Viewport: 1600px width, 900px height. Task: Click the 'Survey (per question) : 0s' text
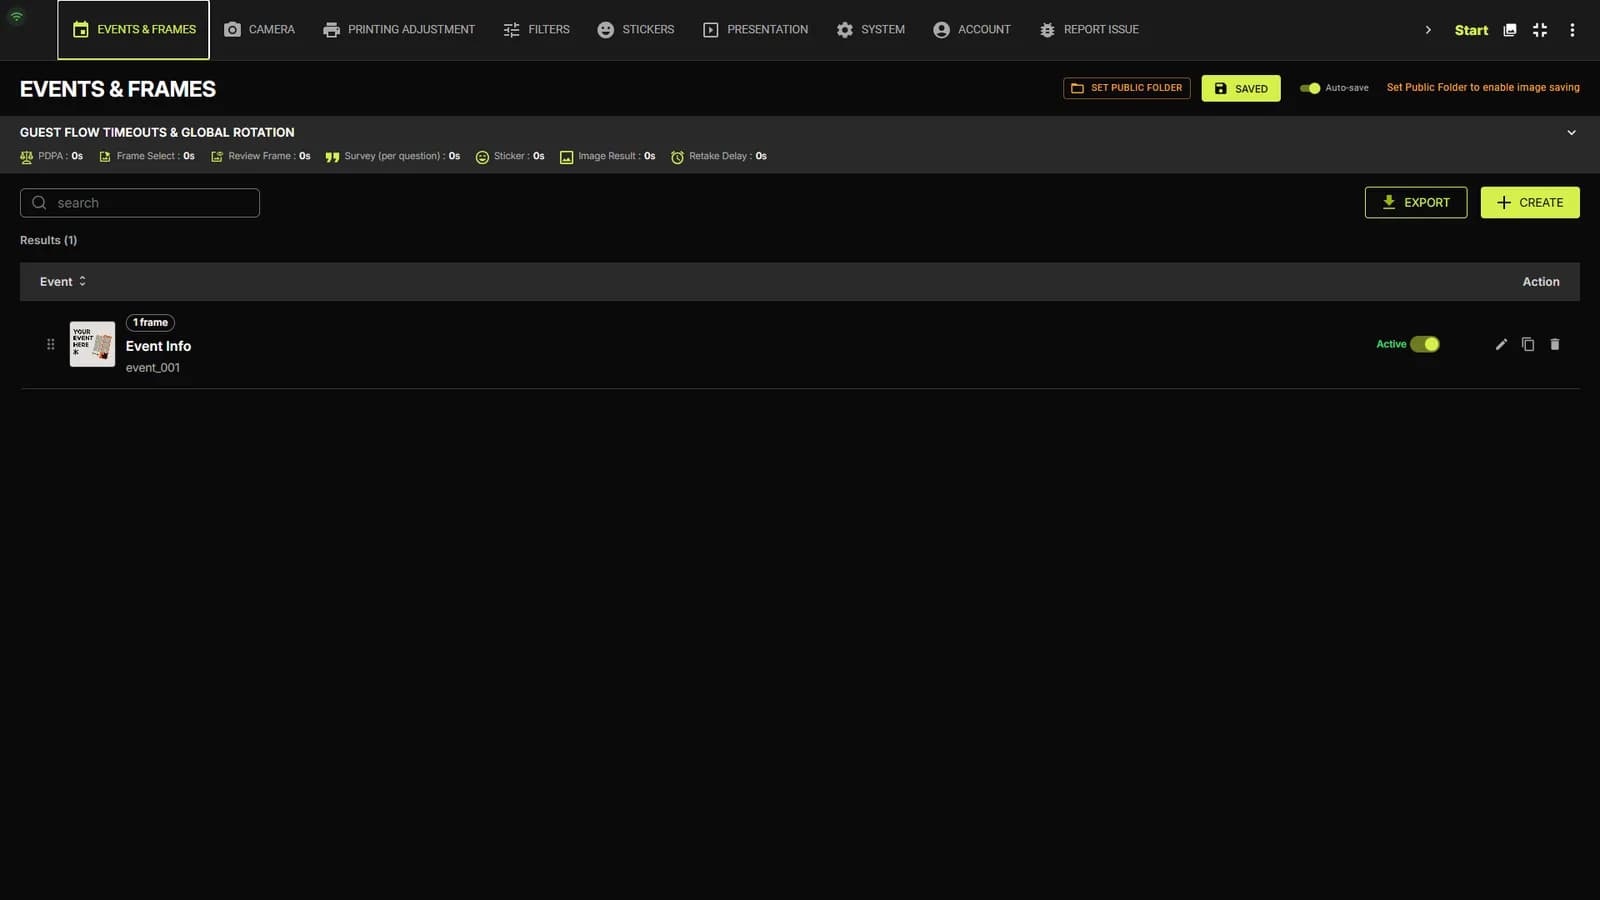click(x=402, y=156)
